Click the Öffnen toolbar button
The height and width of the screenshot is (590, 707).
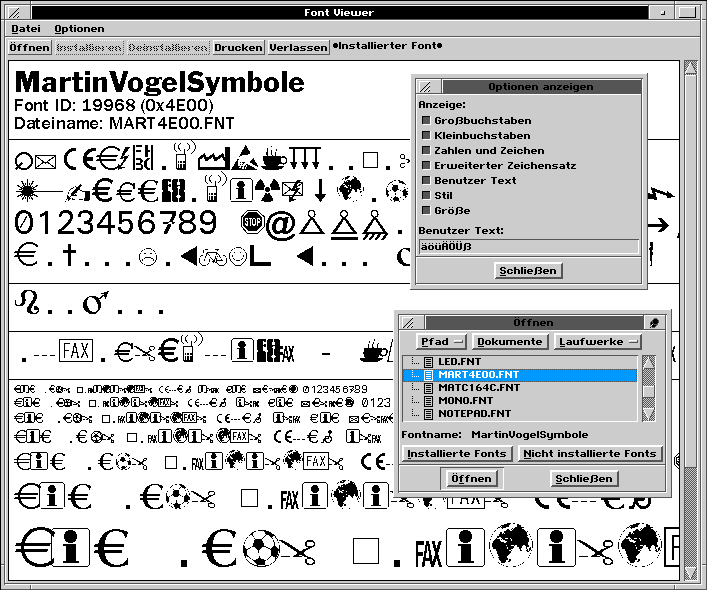click(x=30, y=47)
